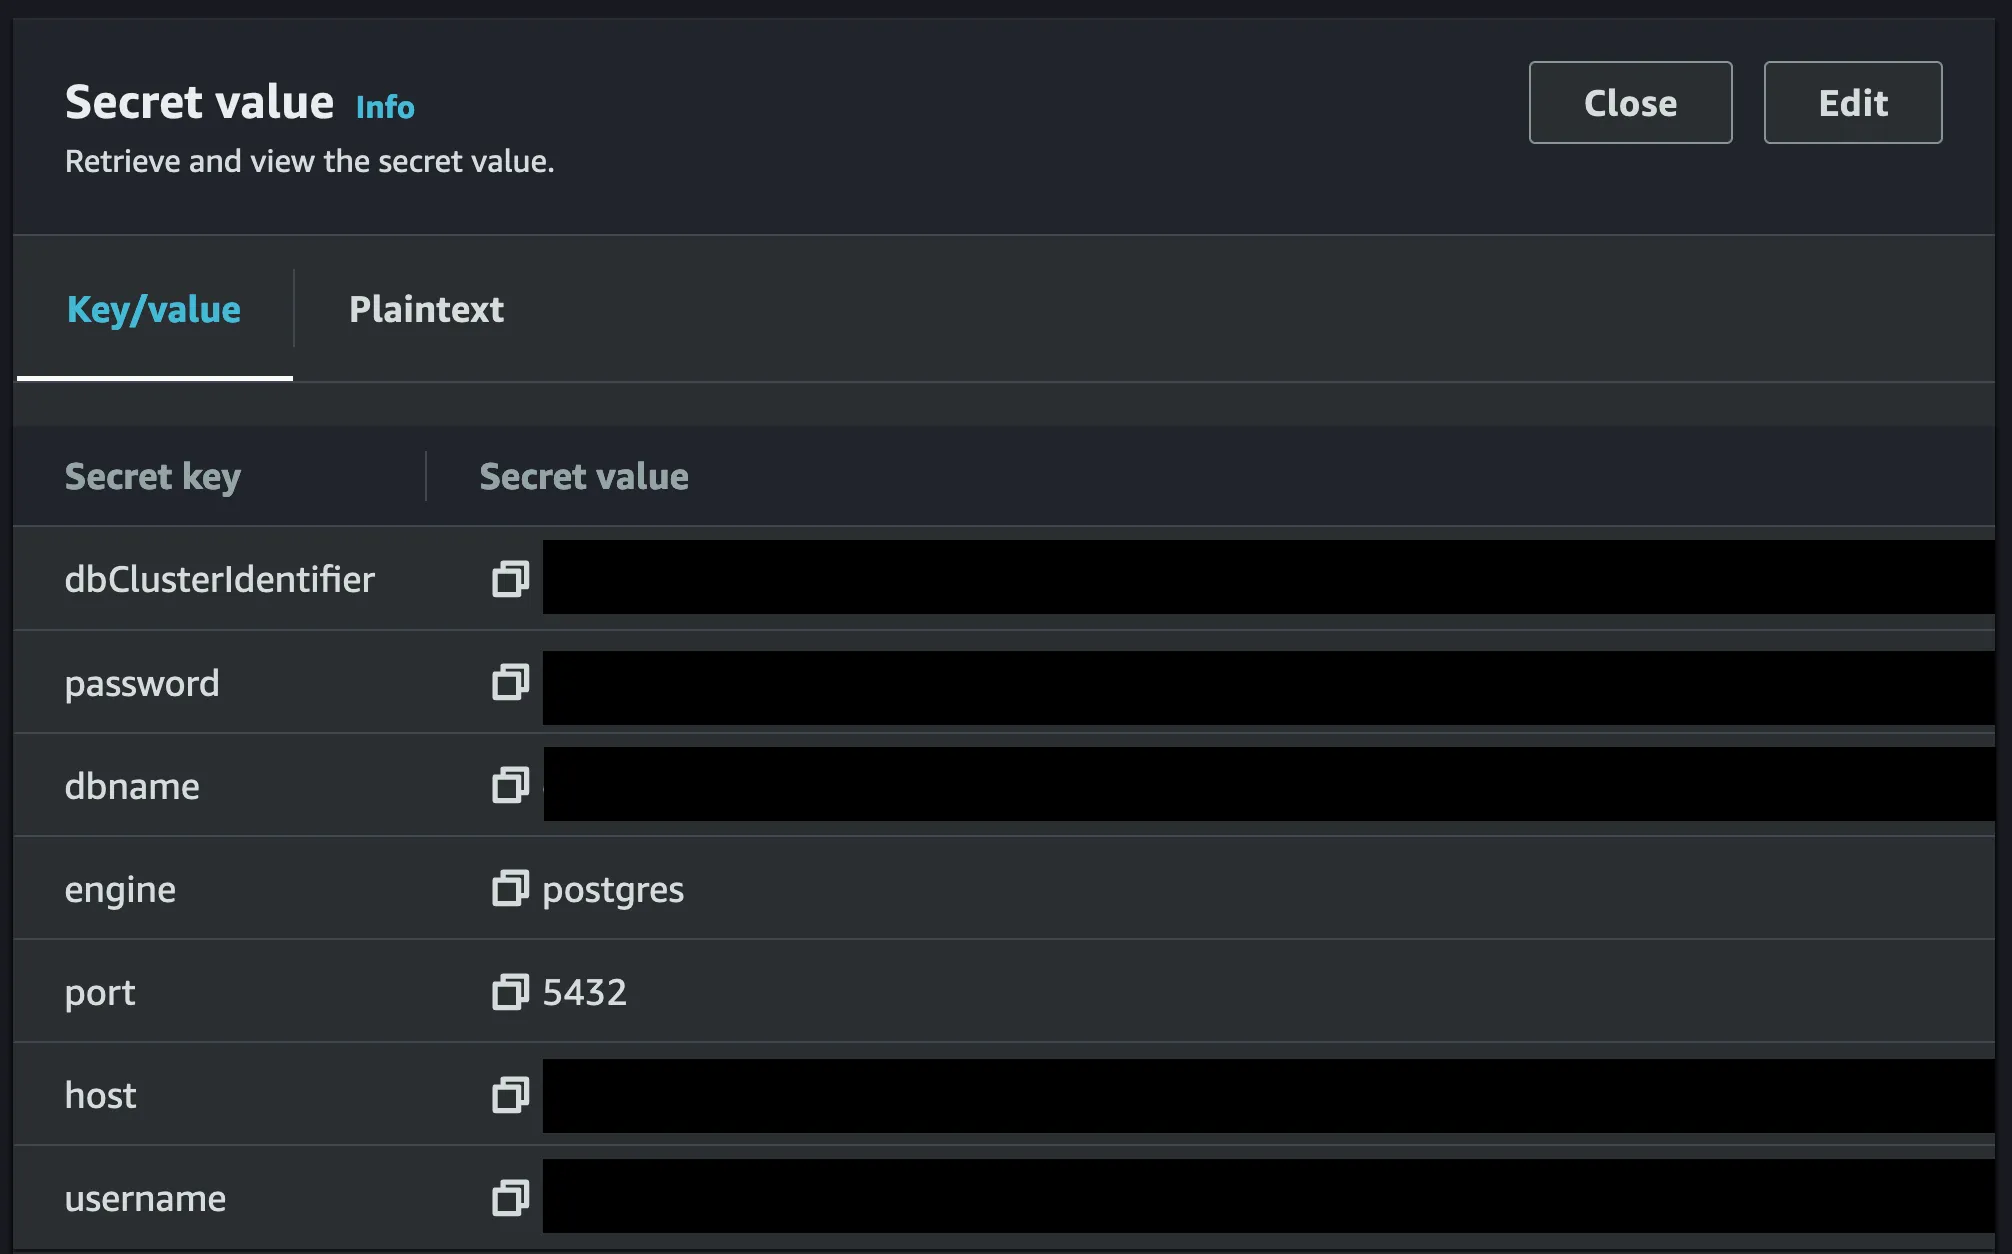Copy the port value 5432
This screenshot has height=1254, width=2012.
510,992
